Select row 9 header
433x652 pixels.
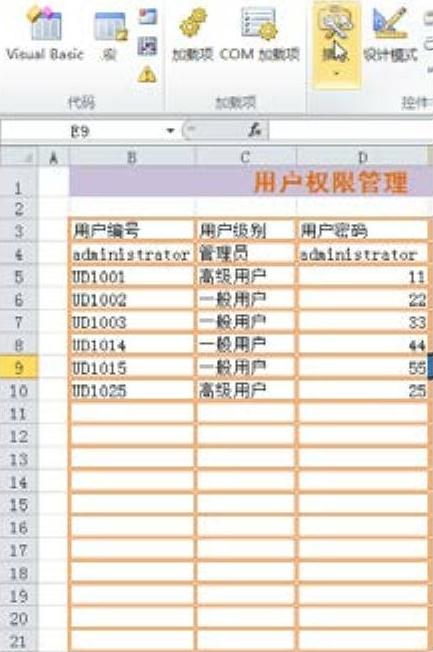point(19,368)
